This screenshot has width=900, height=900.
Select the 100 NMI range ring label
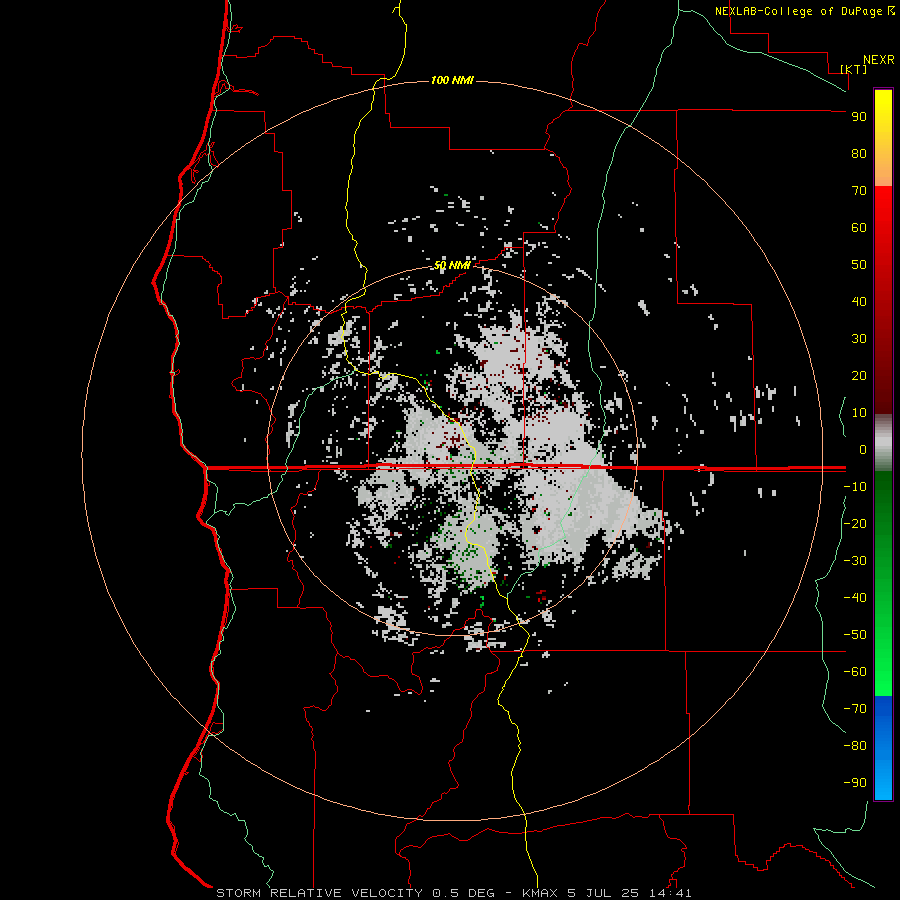coord(452,80)
